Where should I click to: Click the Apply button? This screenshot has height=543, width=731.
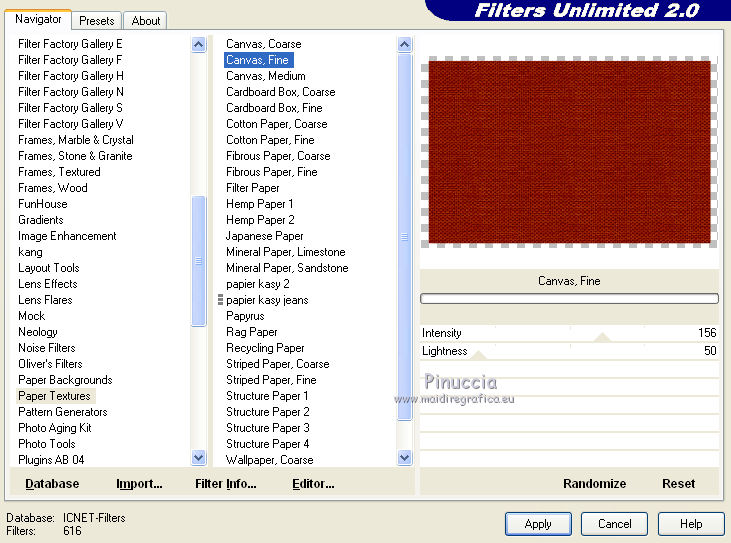[538, 524]
